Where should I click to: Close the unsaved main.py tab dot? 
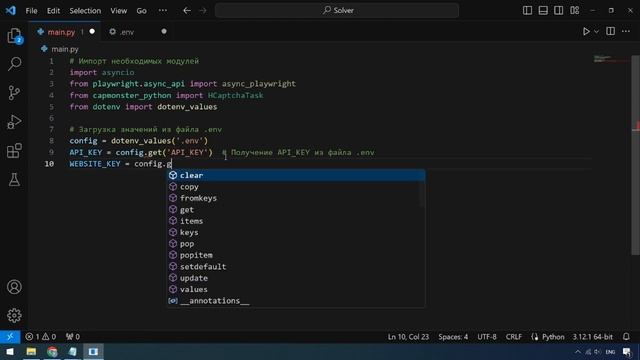coord(92,31)
